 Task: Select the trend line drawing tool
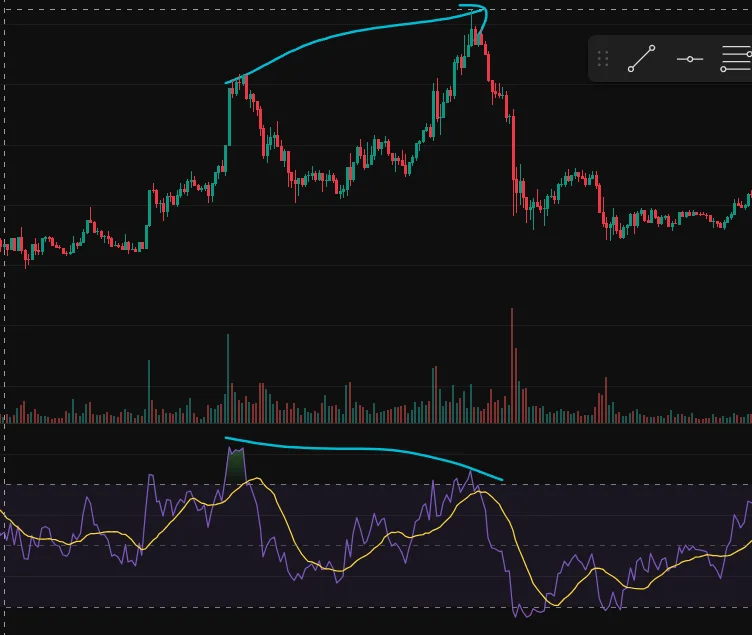pyautogui.click(x=641, y=59)
